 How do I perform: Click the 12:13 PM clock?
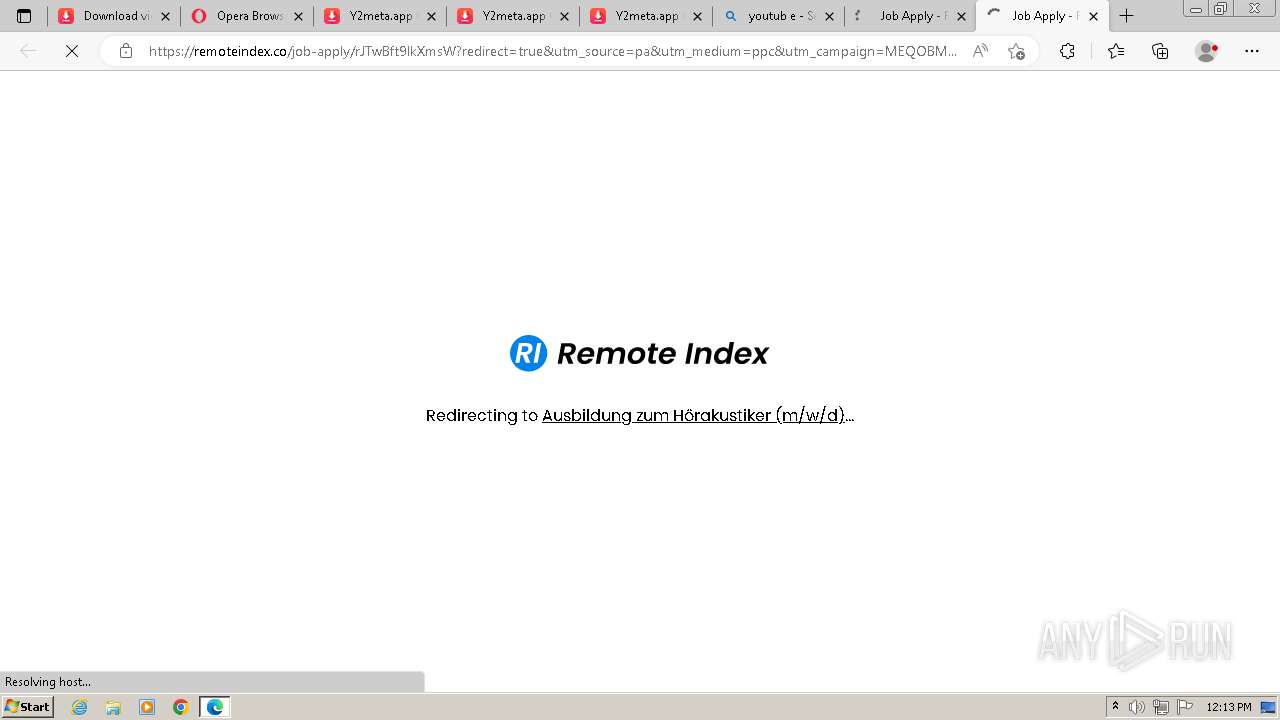pos(1229,707)
